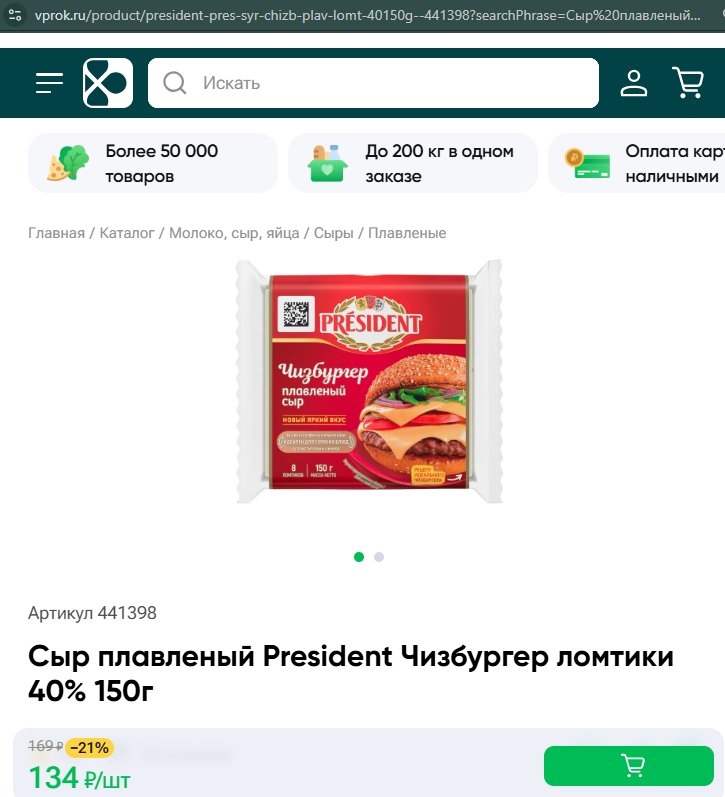Go to Сыры breadcrumb category

[x=334, y=233]
